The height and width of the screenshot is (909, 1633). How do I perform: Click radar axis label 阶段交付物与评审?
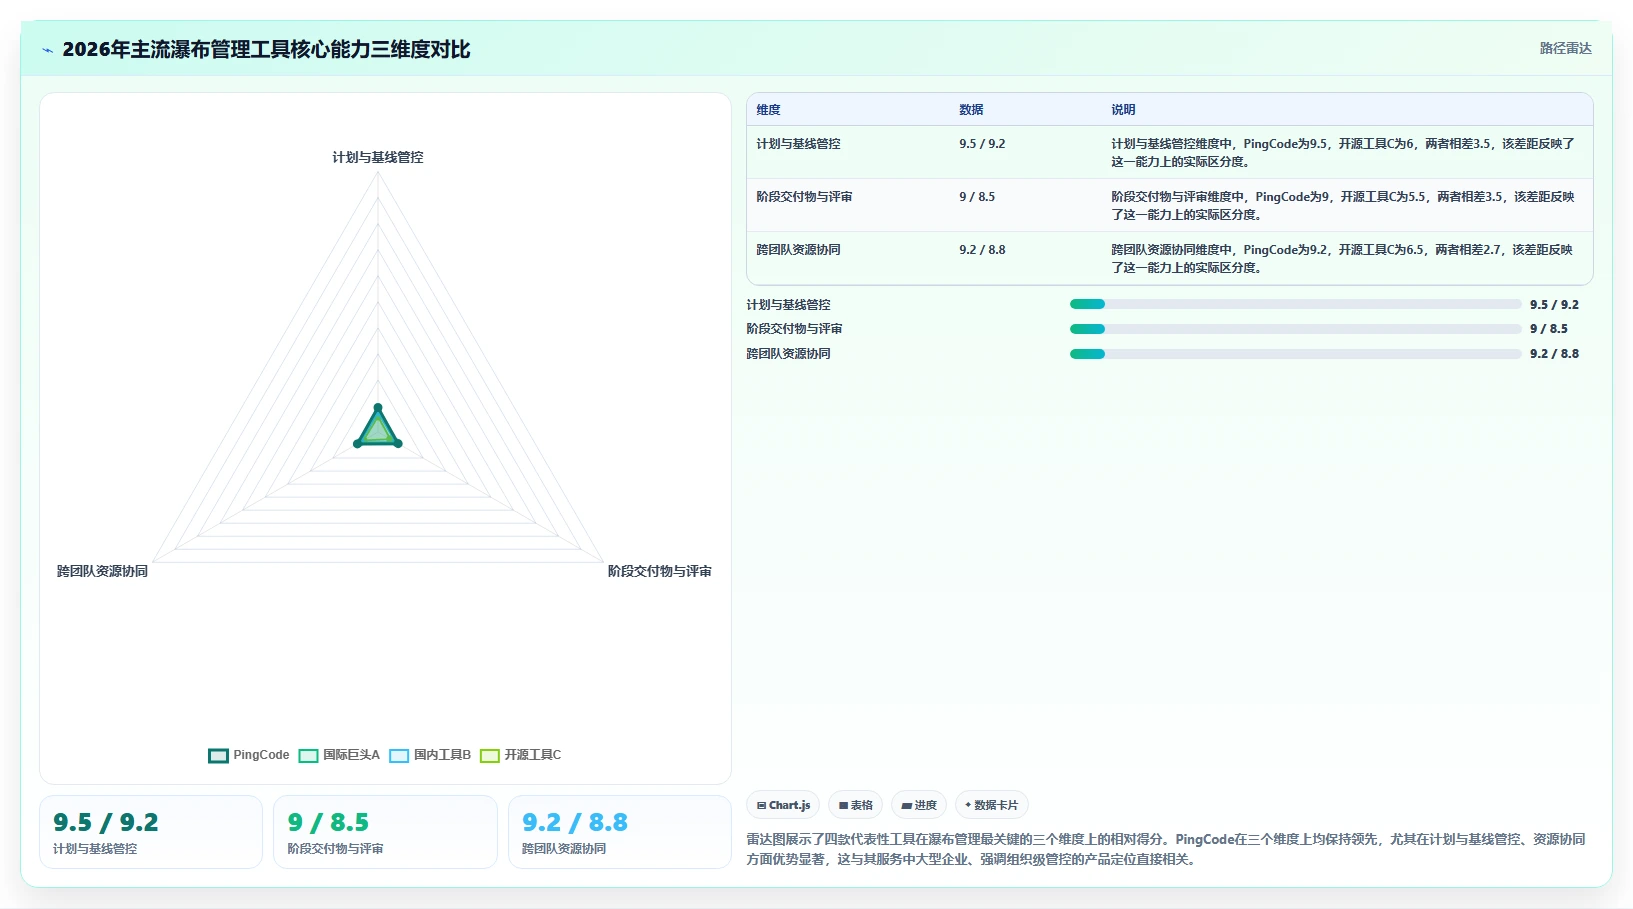click(660, 571)
